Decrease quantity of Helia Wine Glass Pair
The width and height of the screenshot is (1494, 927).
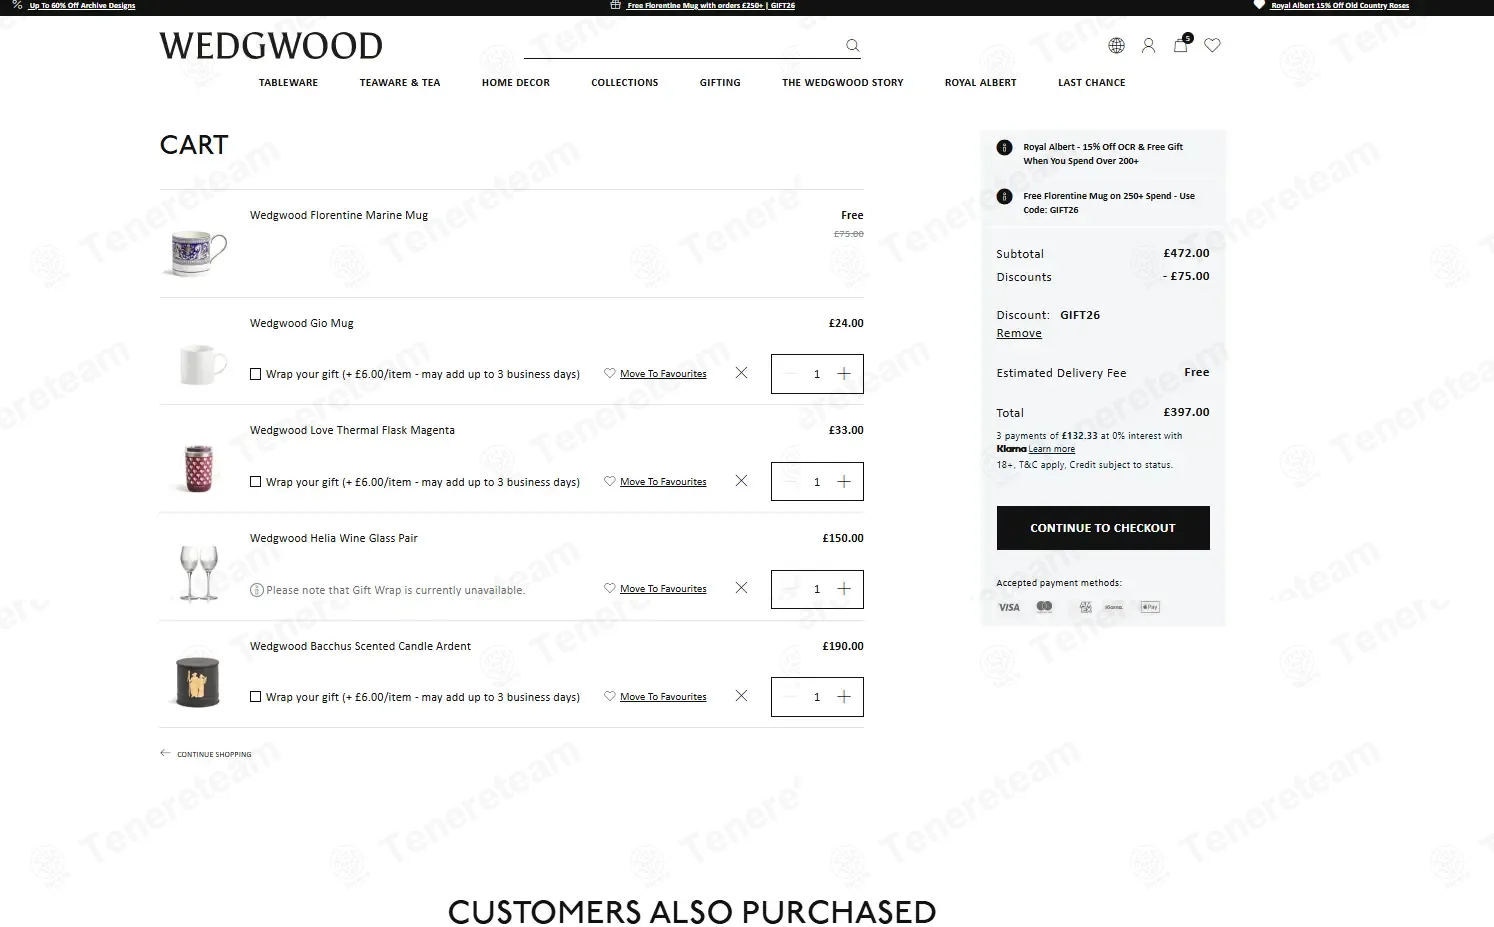[790, 589]
